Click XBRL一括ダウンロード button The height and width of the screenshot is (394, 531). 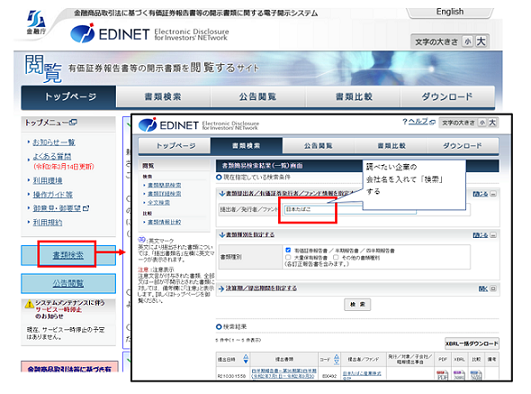(472, 344)
